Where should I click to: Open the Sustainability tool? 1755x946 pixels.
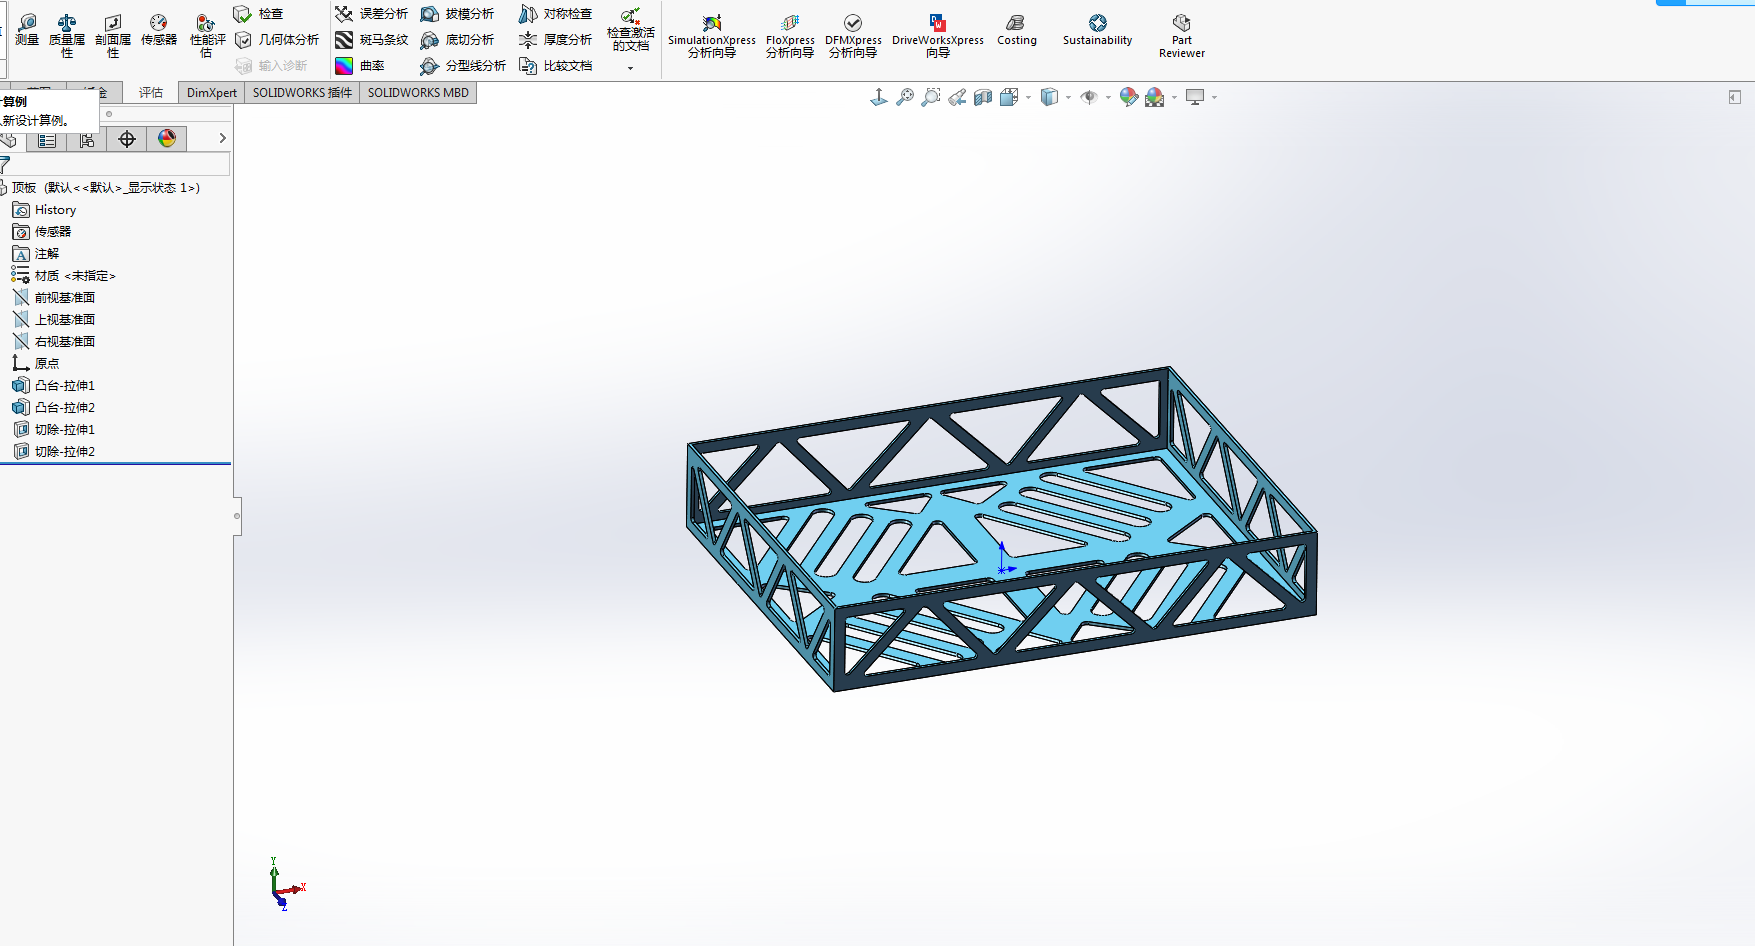(x=1097, y=29)
